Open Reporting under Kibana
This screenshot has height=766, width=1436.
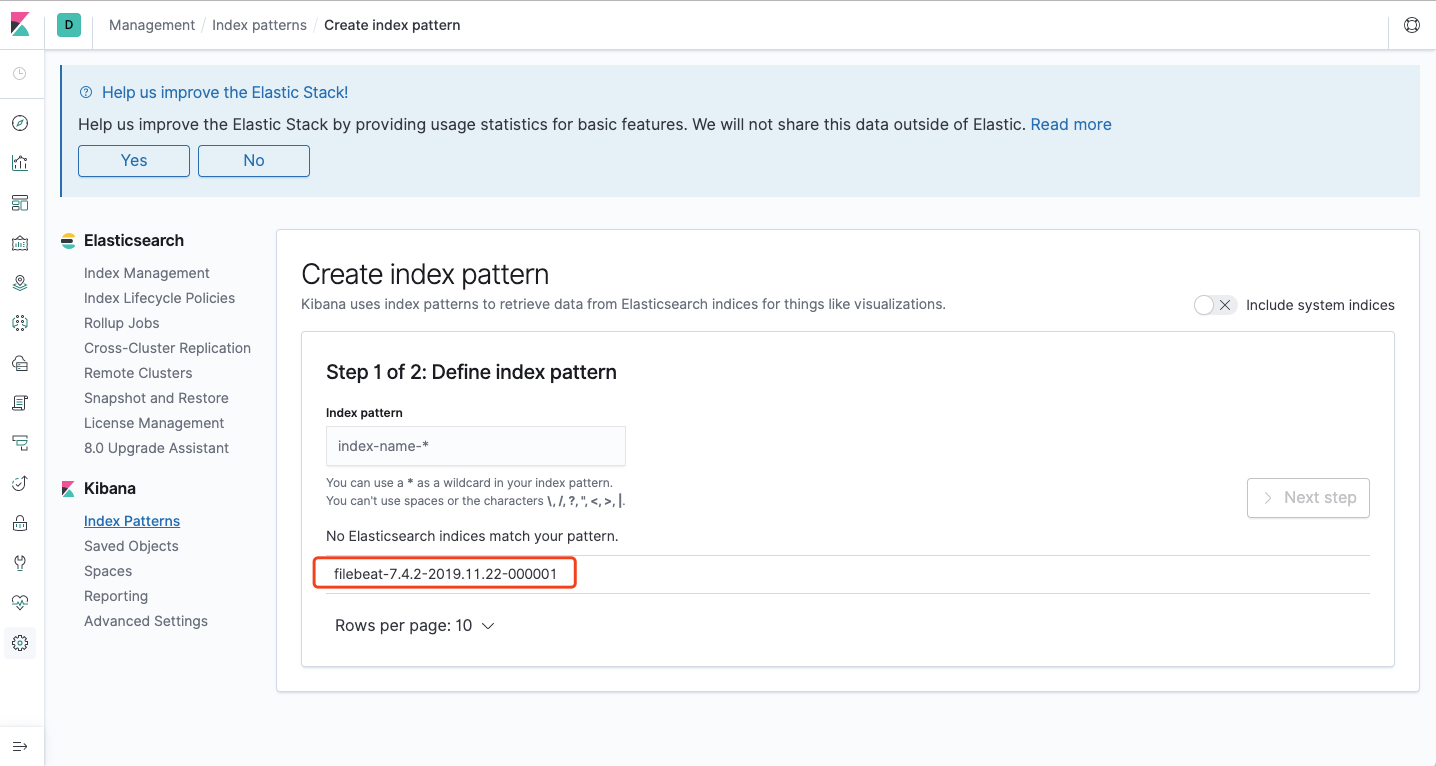[116, 596]
